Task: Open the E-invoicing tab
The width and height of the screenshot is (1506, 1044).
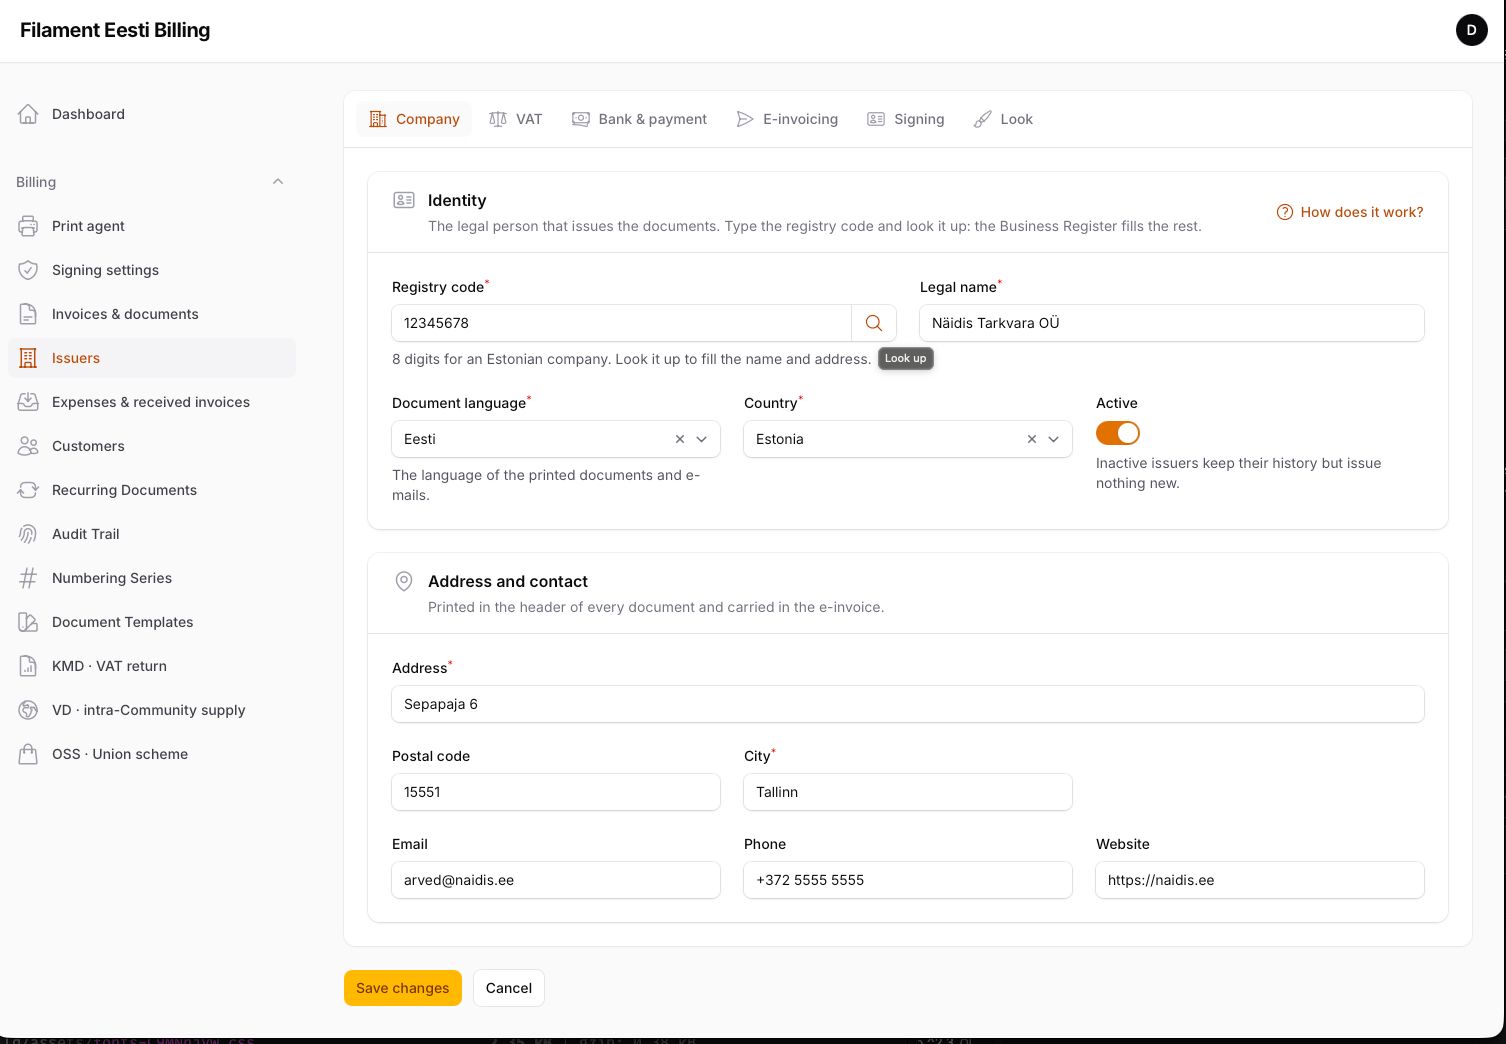Action: 787,119
